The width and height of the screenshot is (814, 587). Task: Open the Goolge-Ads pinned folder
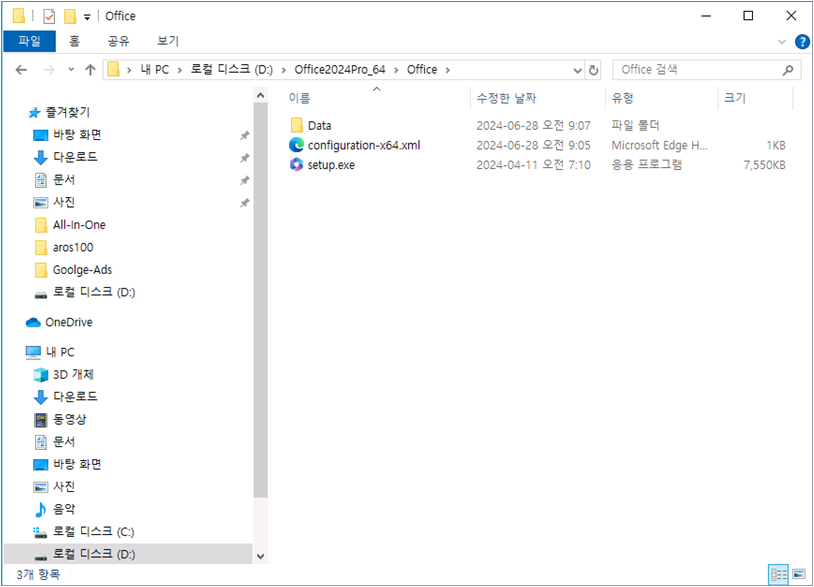point(73,270)
